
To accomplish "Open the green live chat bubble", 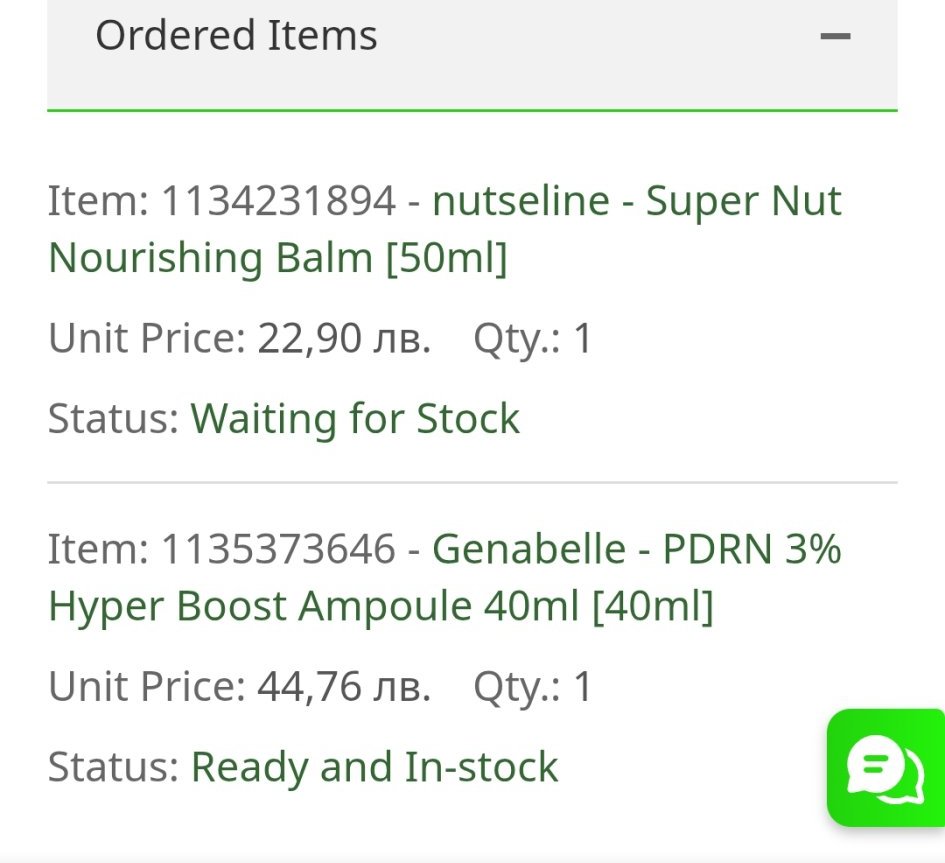I will [x=885, y=767].
